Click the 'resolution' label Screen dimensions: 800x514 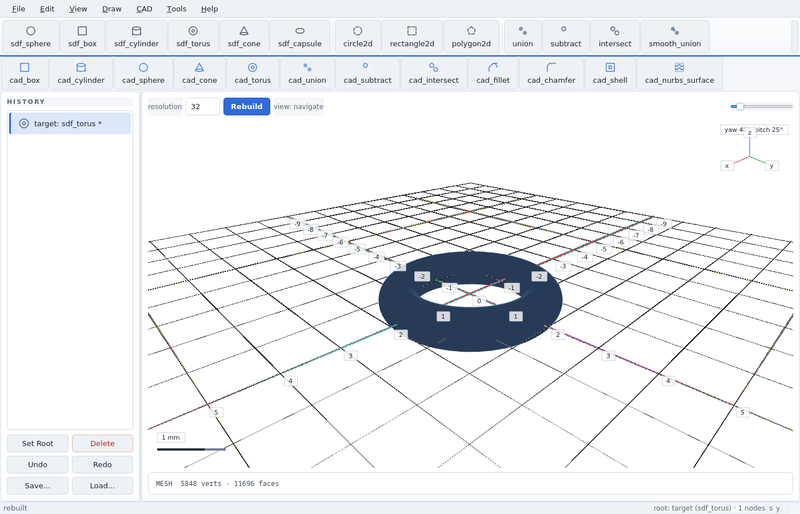point(165,107)
